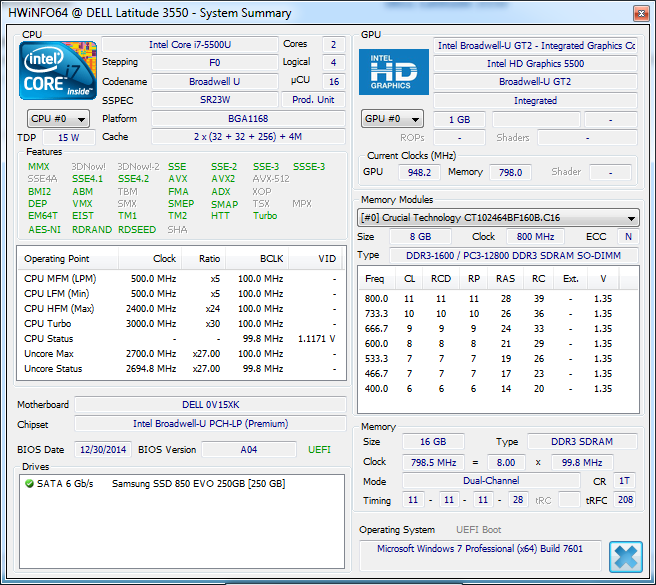Select the CPU LFM (Min) row
Screen dimensions: 656x585
(x=181, y=294)
